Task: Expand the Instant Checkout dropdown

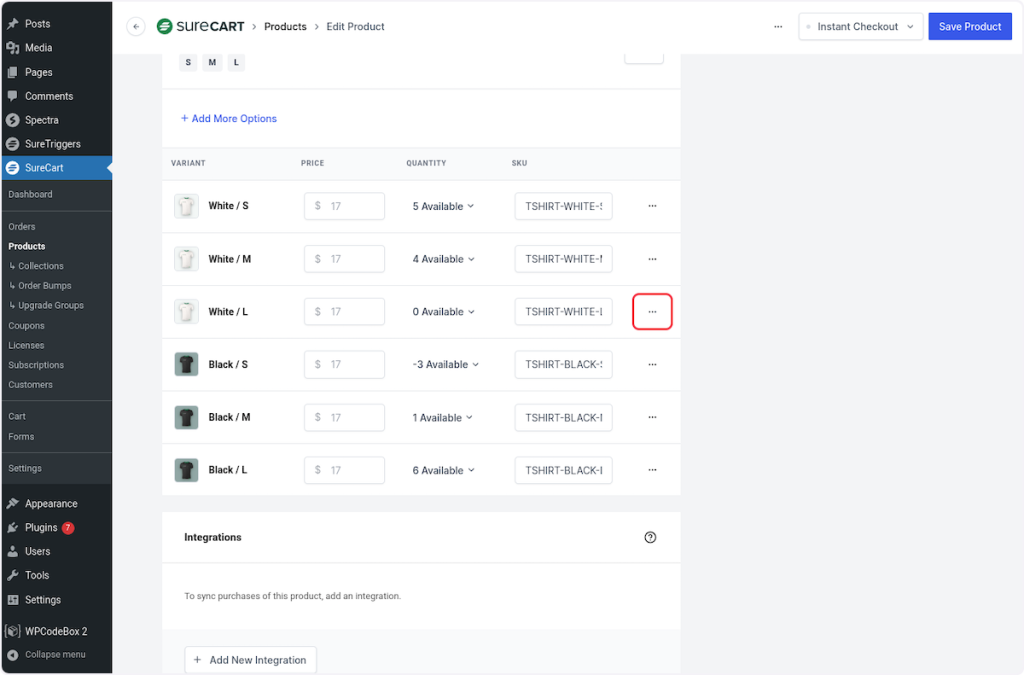Action: click(x=860, y=27)
